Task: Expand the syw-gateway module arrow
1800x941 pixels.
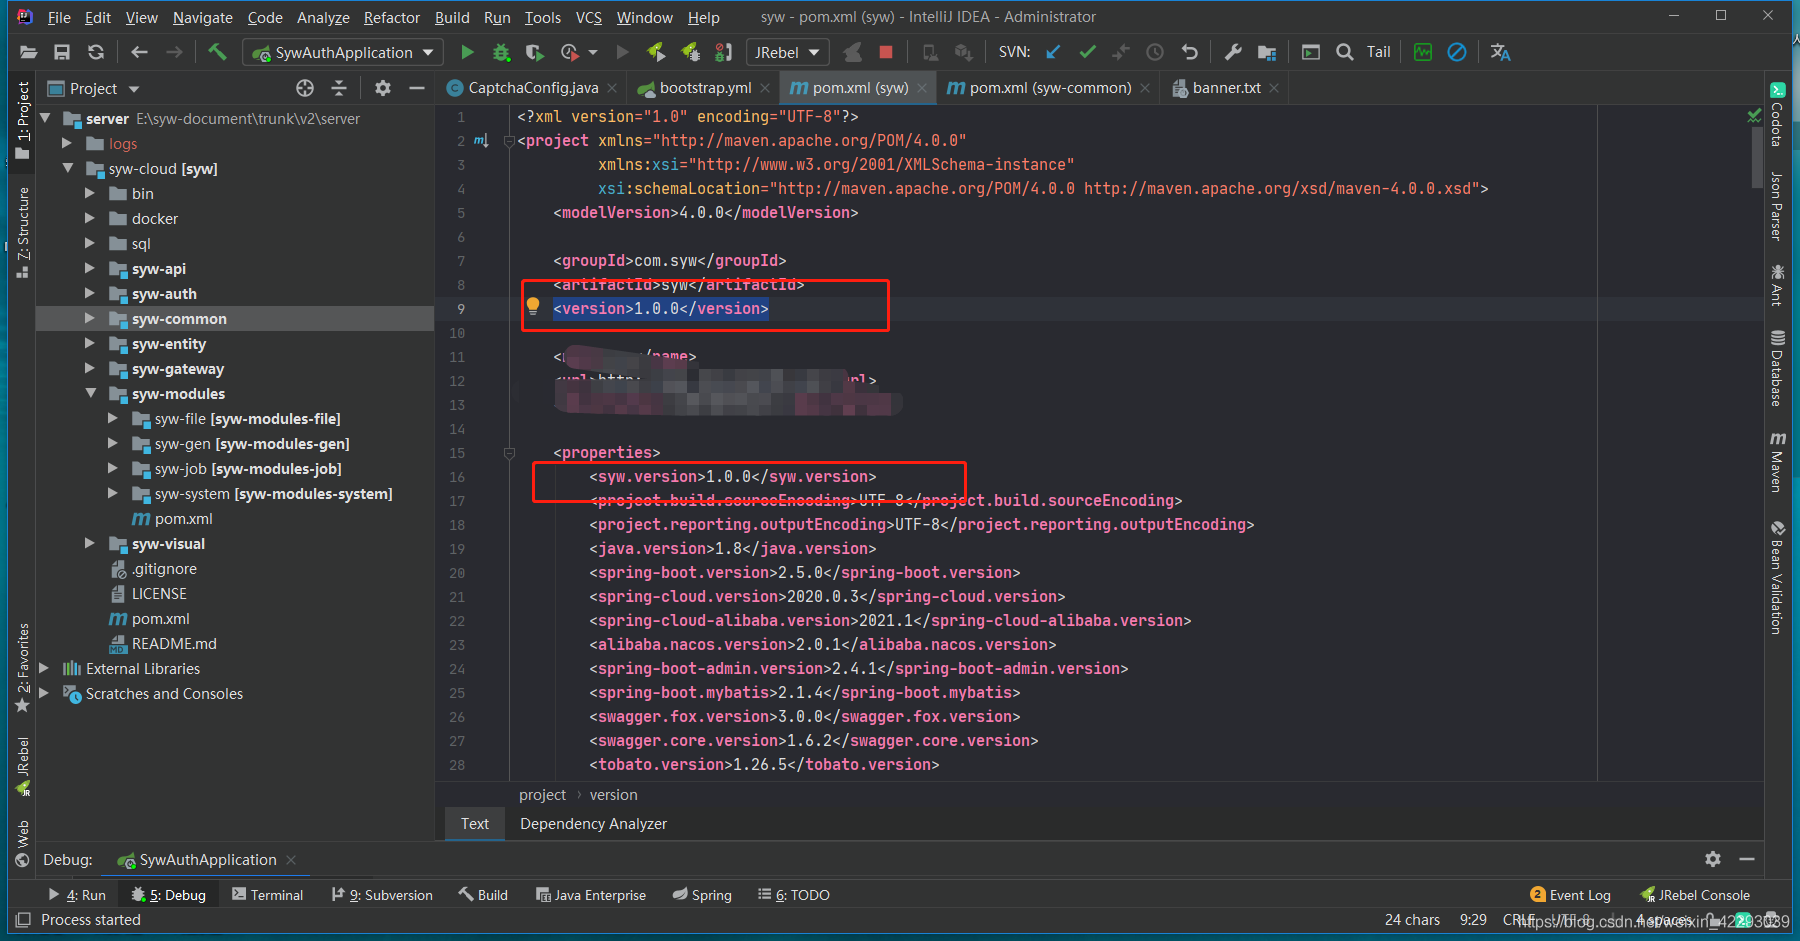Action: pyautogui.click(x=90, y=368)
